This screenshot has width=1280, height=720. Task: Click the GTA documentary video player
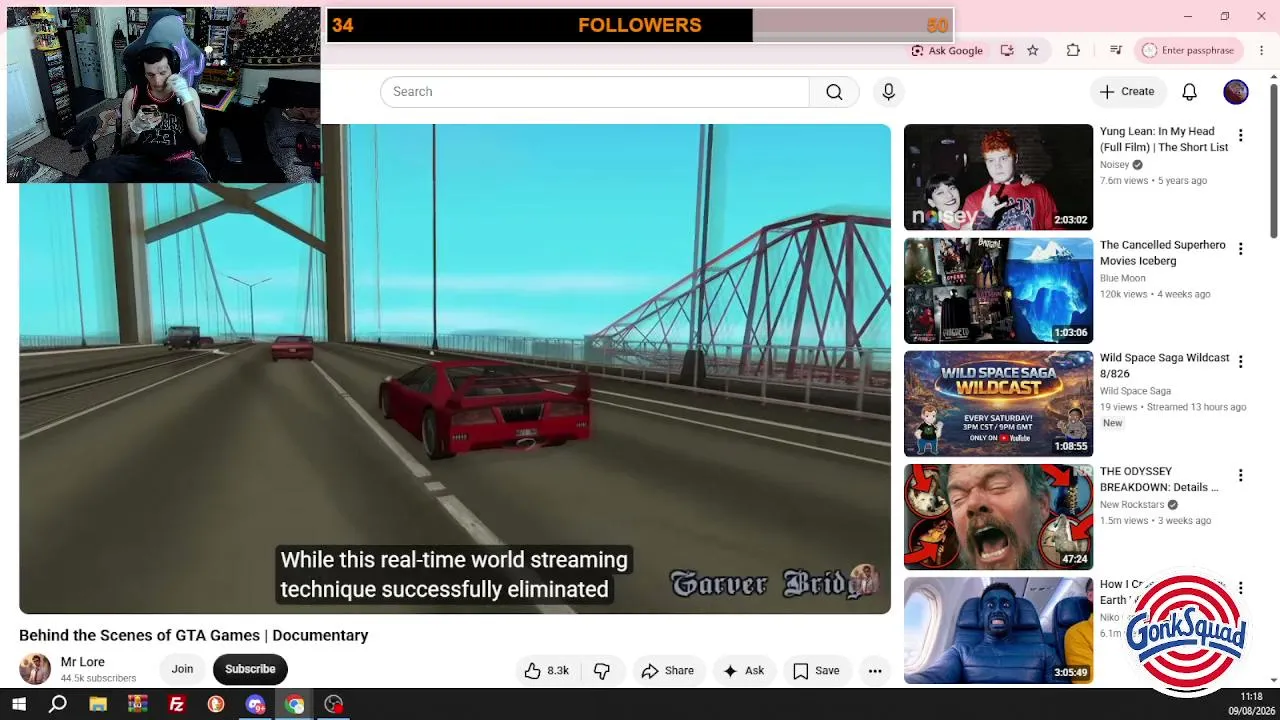(x=455, y=368)
